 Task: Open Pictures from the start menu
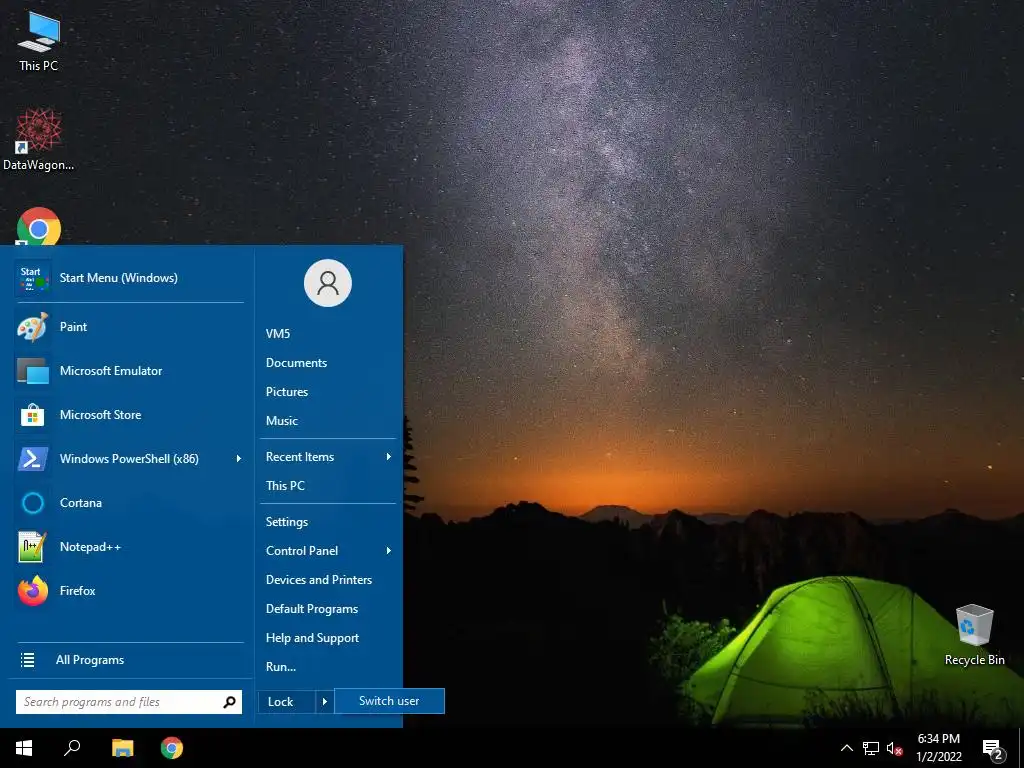click(287, 392)
